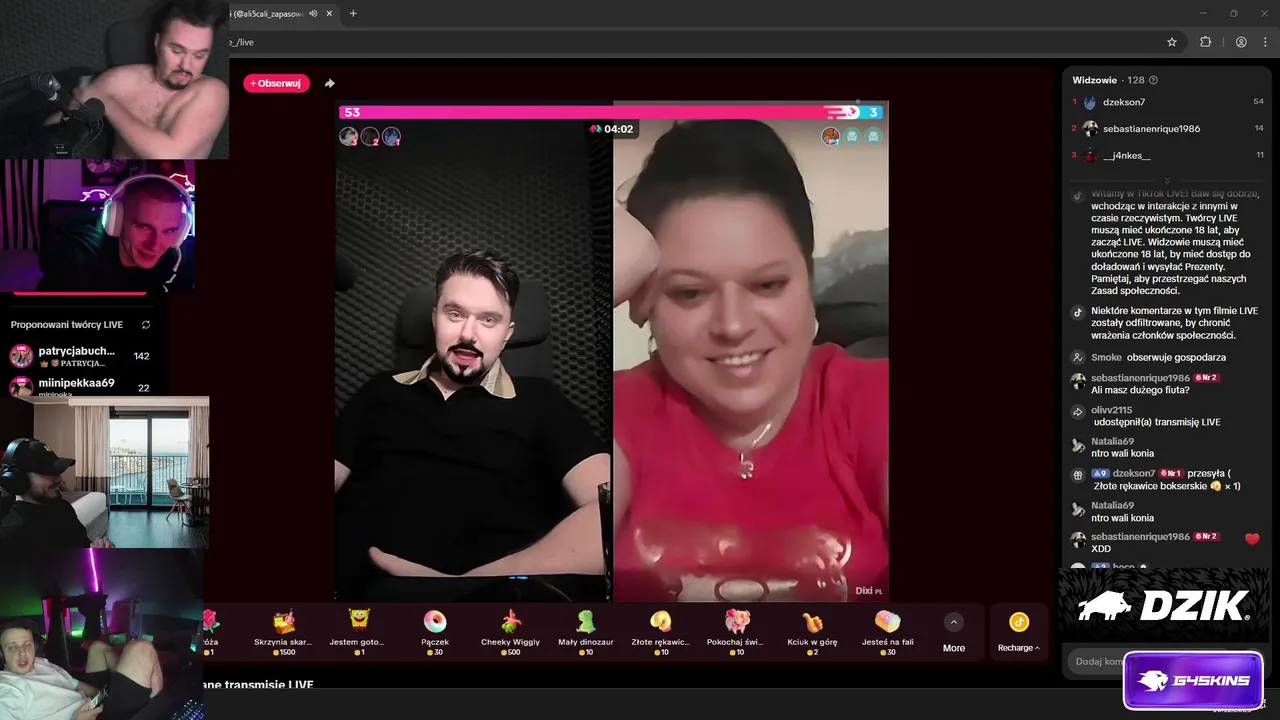Close the TikTok LIVE browser tab

328,13
